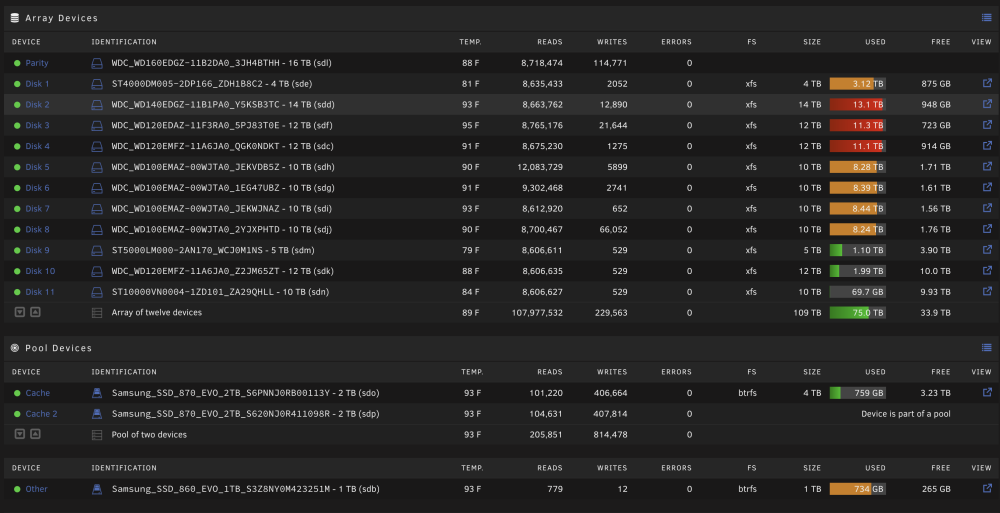Image resolution: width=1000 pixels, height=513 pixels.
Task: Click the drive icon next to WDC_WD140EDGZ
Action: pyautogui.click(x=97, y=105)
